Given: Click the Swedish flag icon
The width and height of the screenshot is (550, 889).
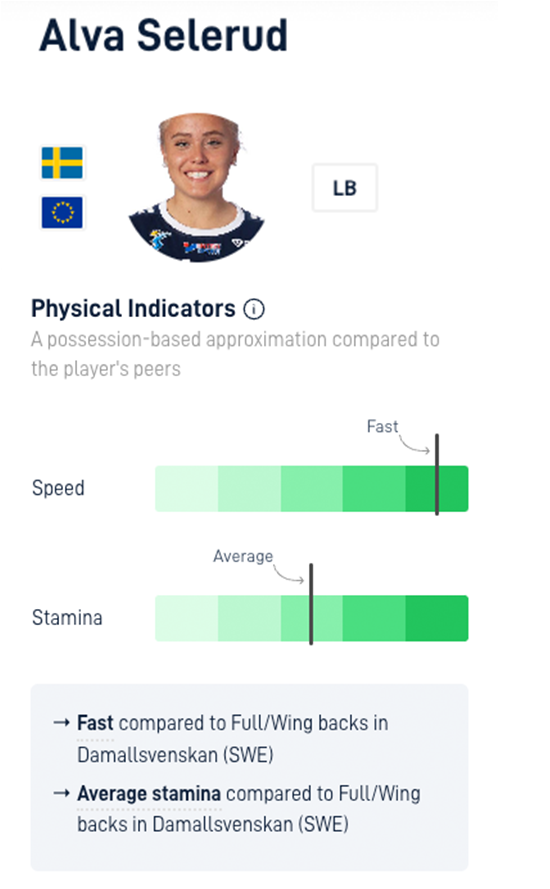Looking at the screenshot, I should pyautogui.click(x=62, y=163).
